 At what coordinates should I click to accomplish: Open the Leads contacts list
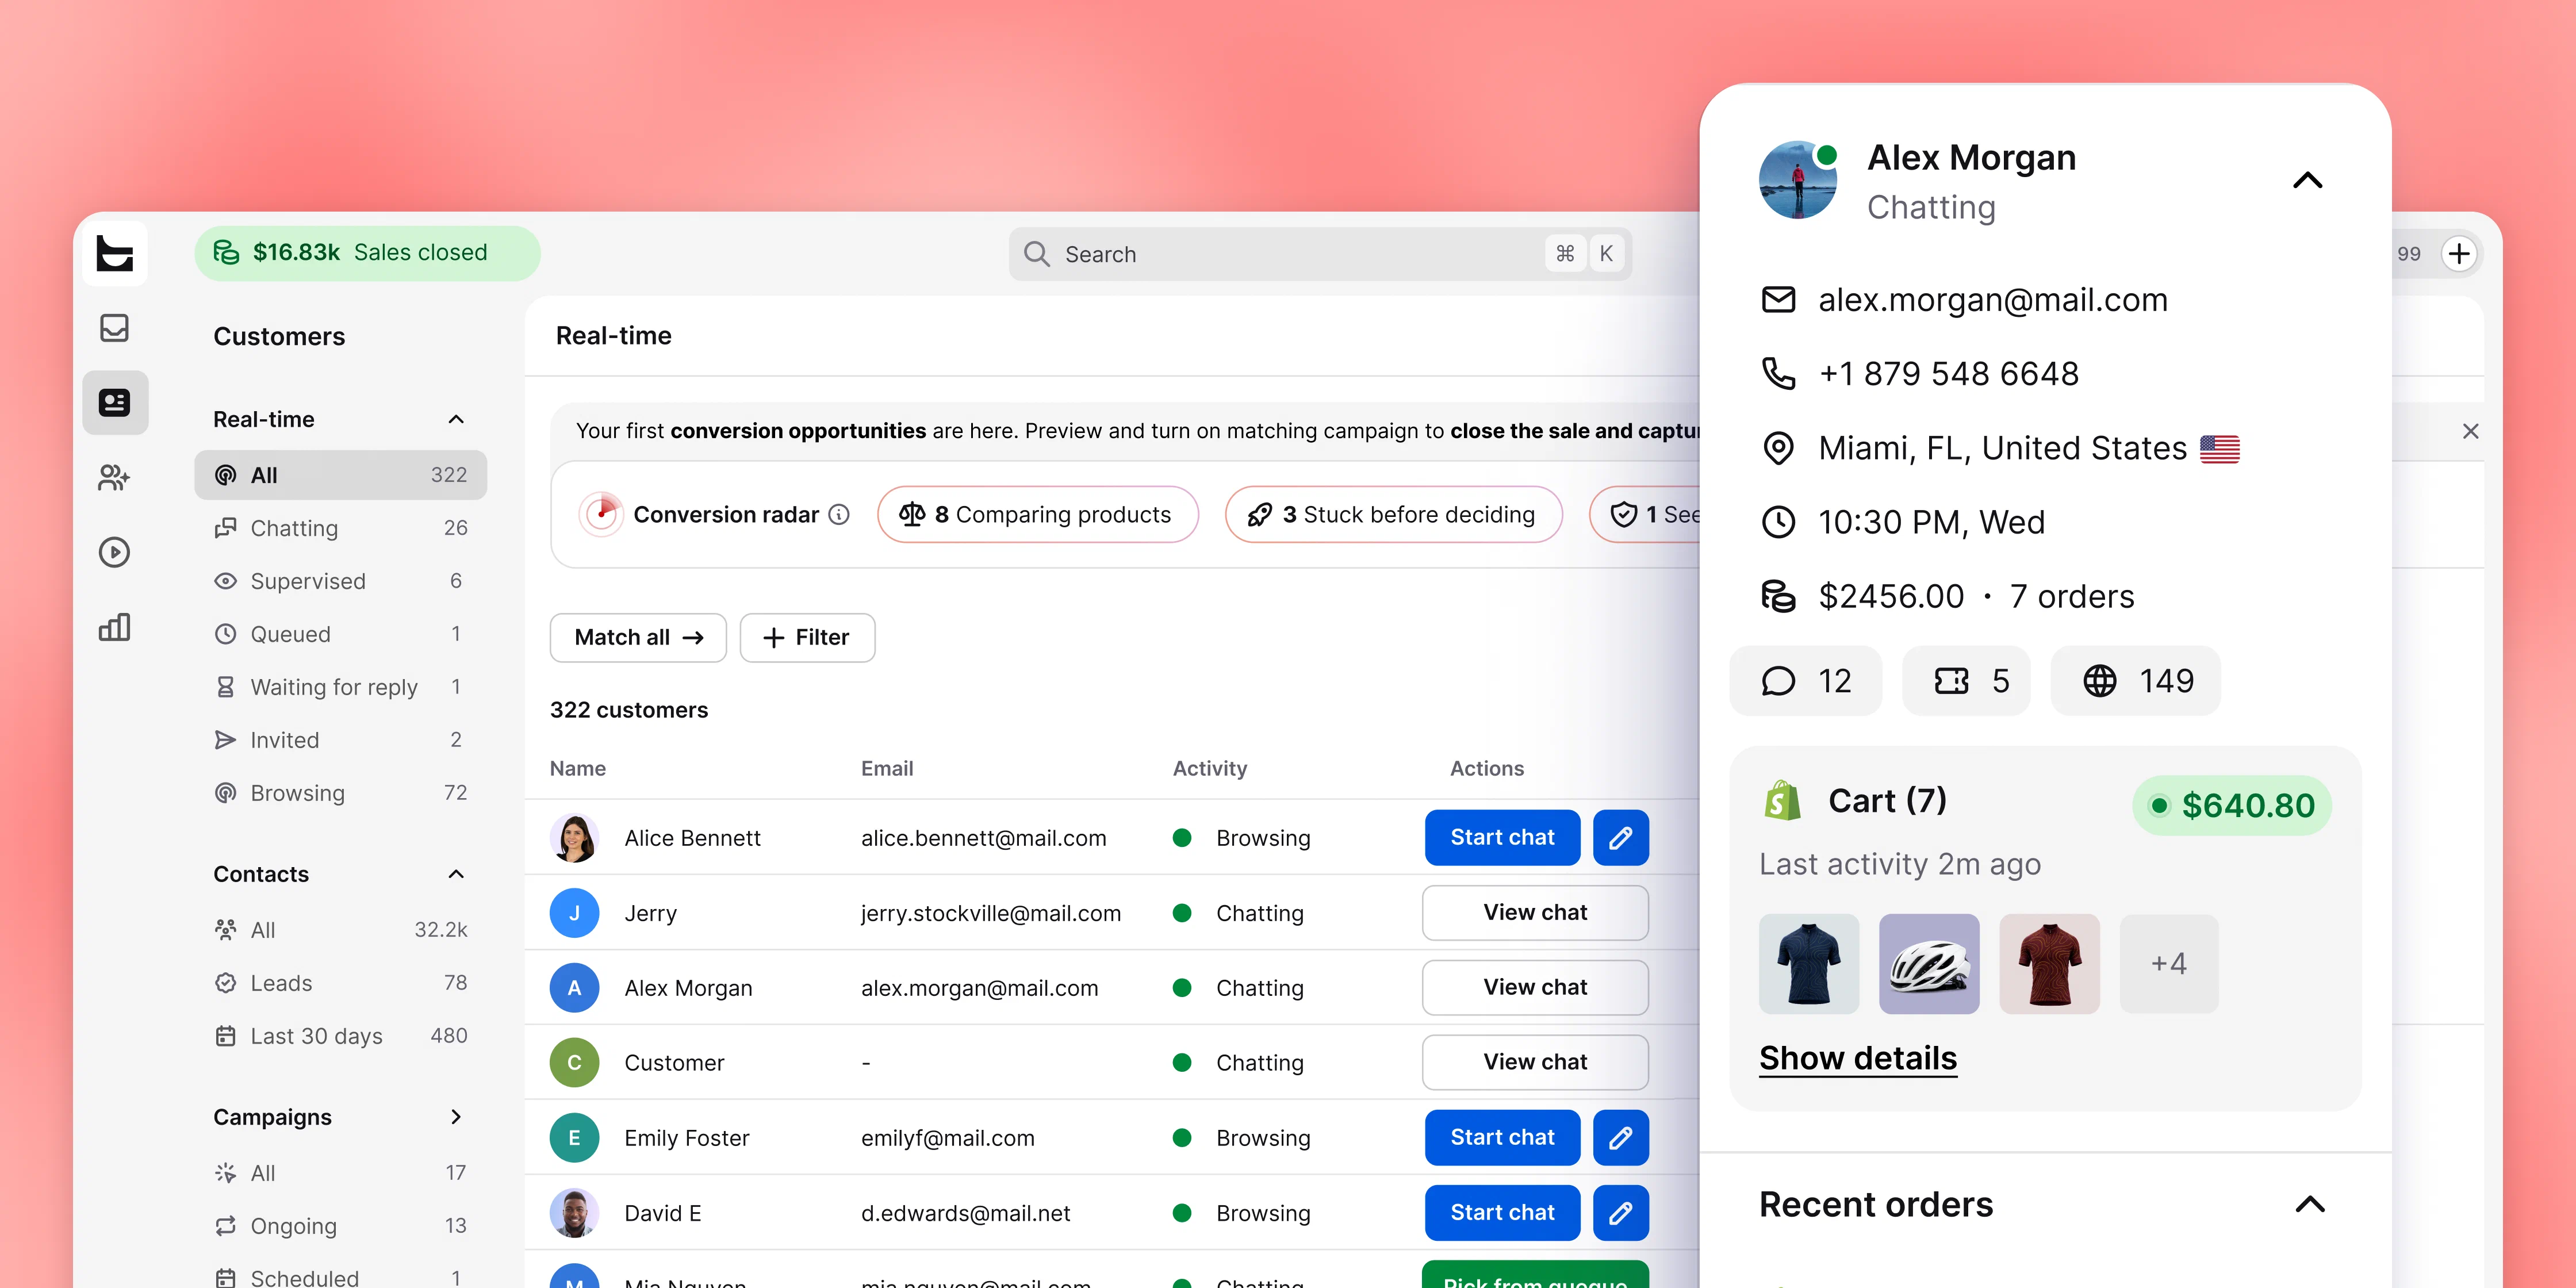(x=340, y=983)
